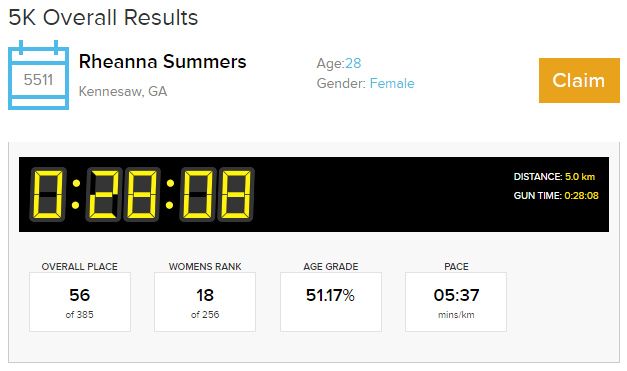Click the age value 28

pyautogui.click(x=353, y=63)
